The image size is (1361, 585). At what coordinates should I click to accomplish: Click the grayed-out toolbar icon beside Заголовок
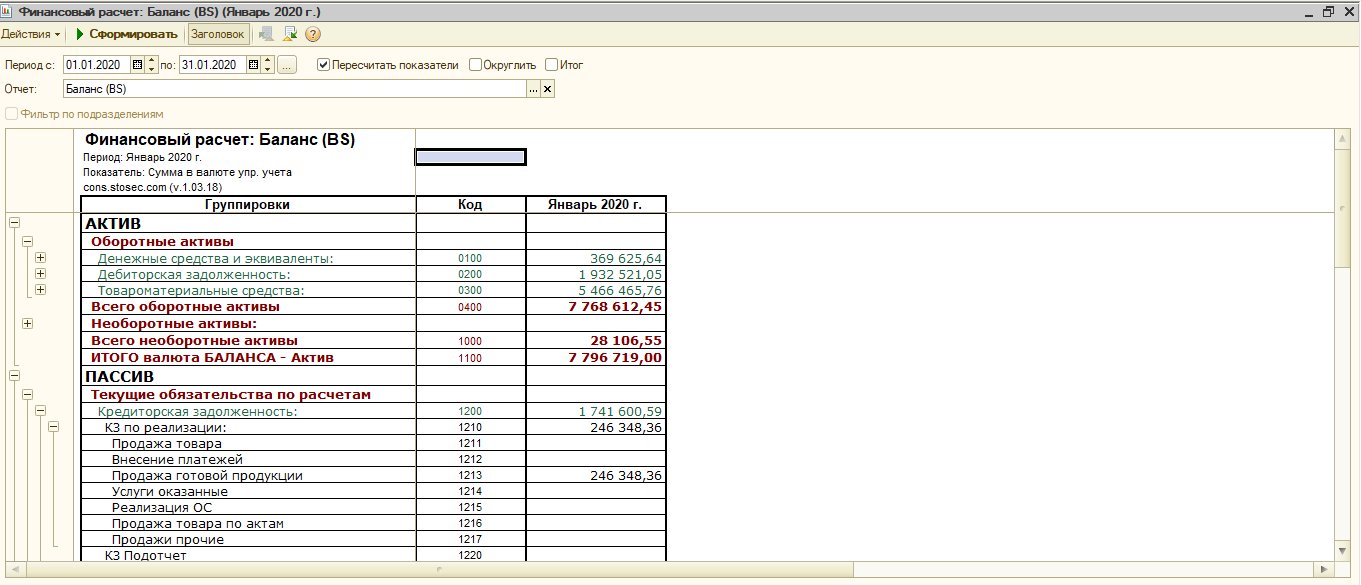point(266,34)
